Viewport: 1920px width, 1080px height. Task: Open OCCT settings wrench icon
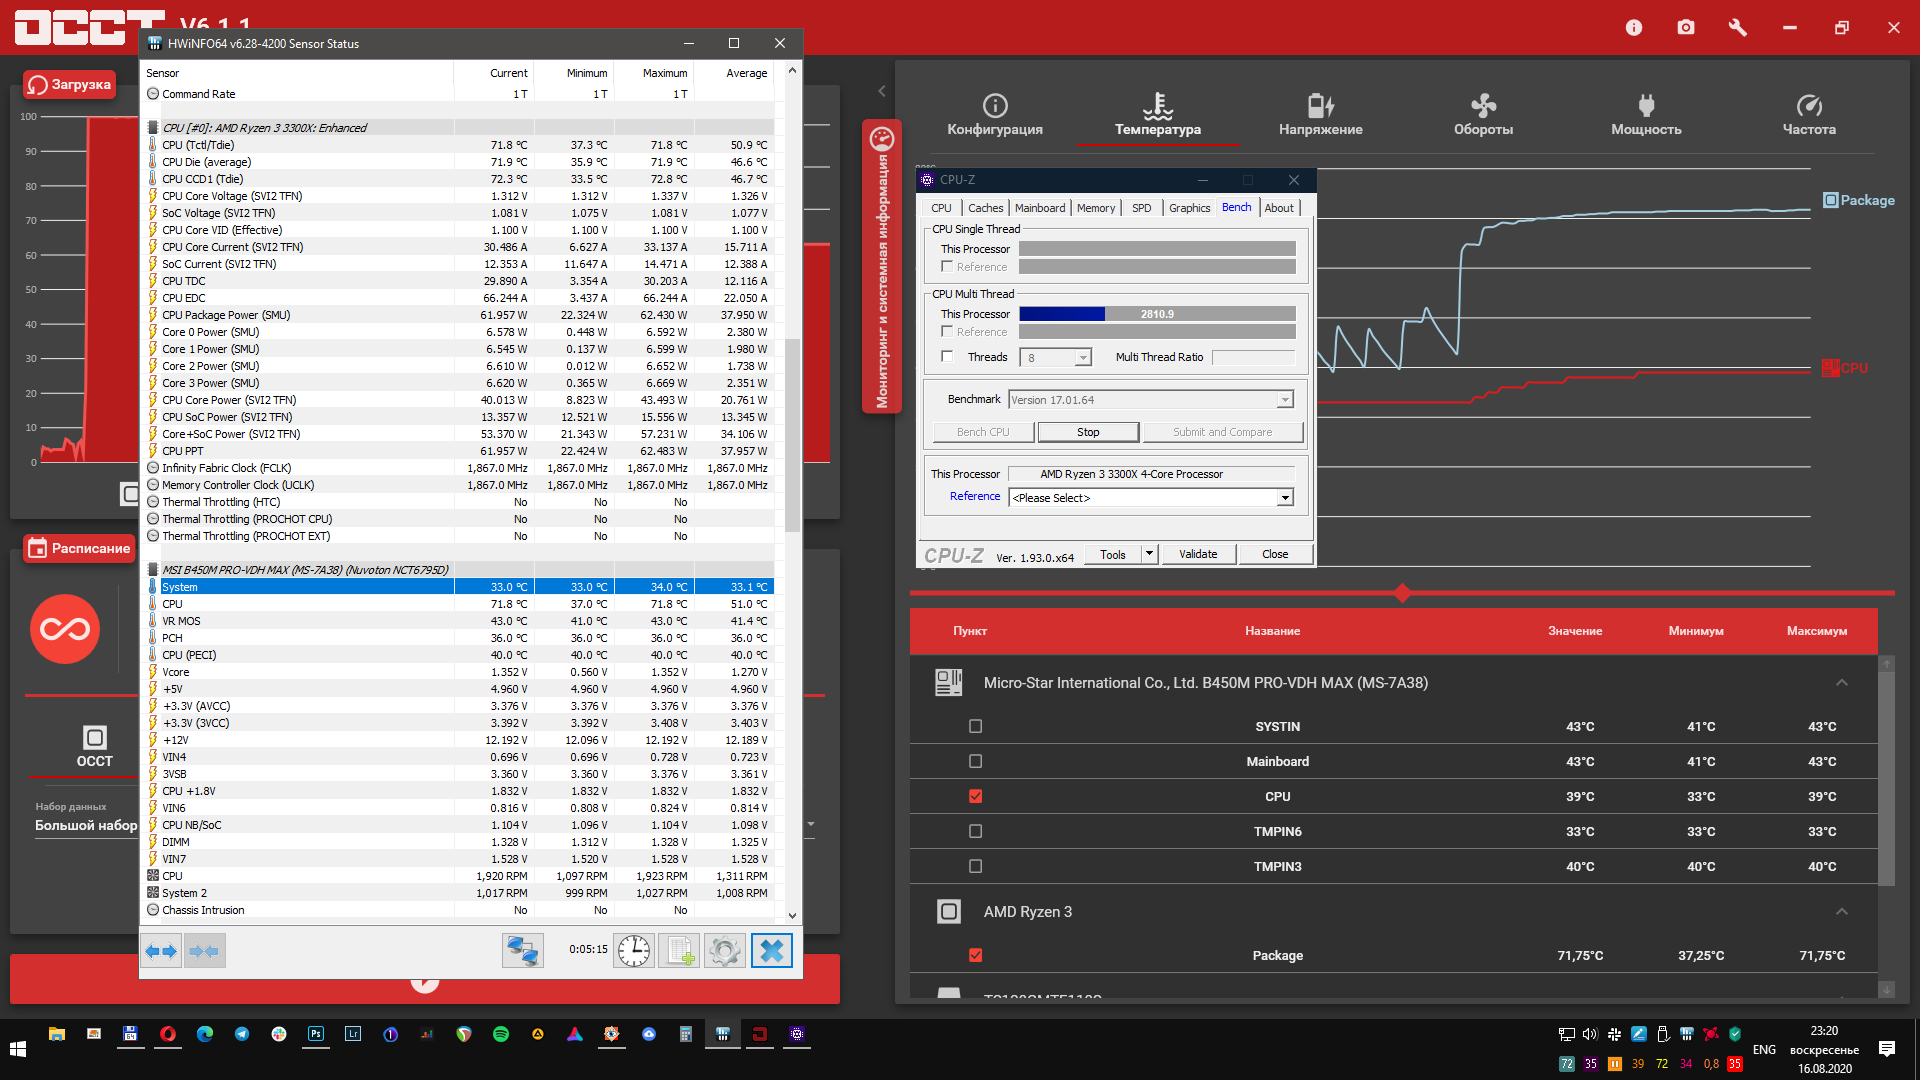tap(1738, 28)
